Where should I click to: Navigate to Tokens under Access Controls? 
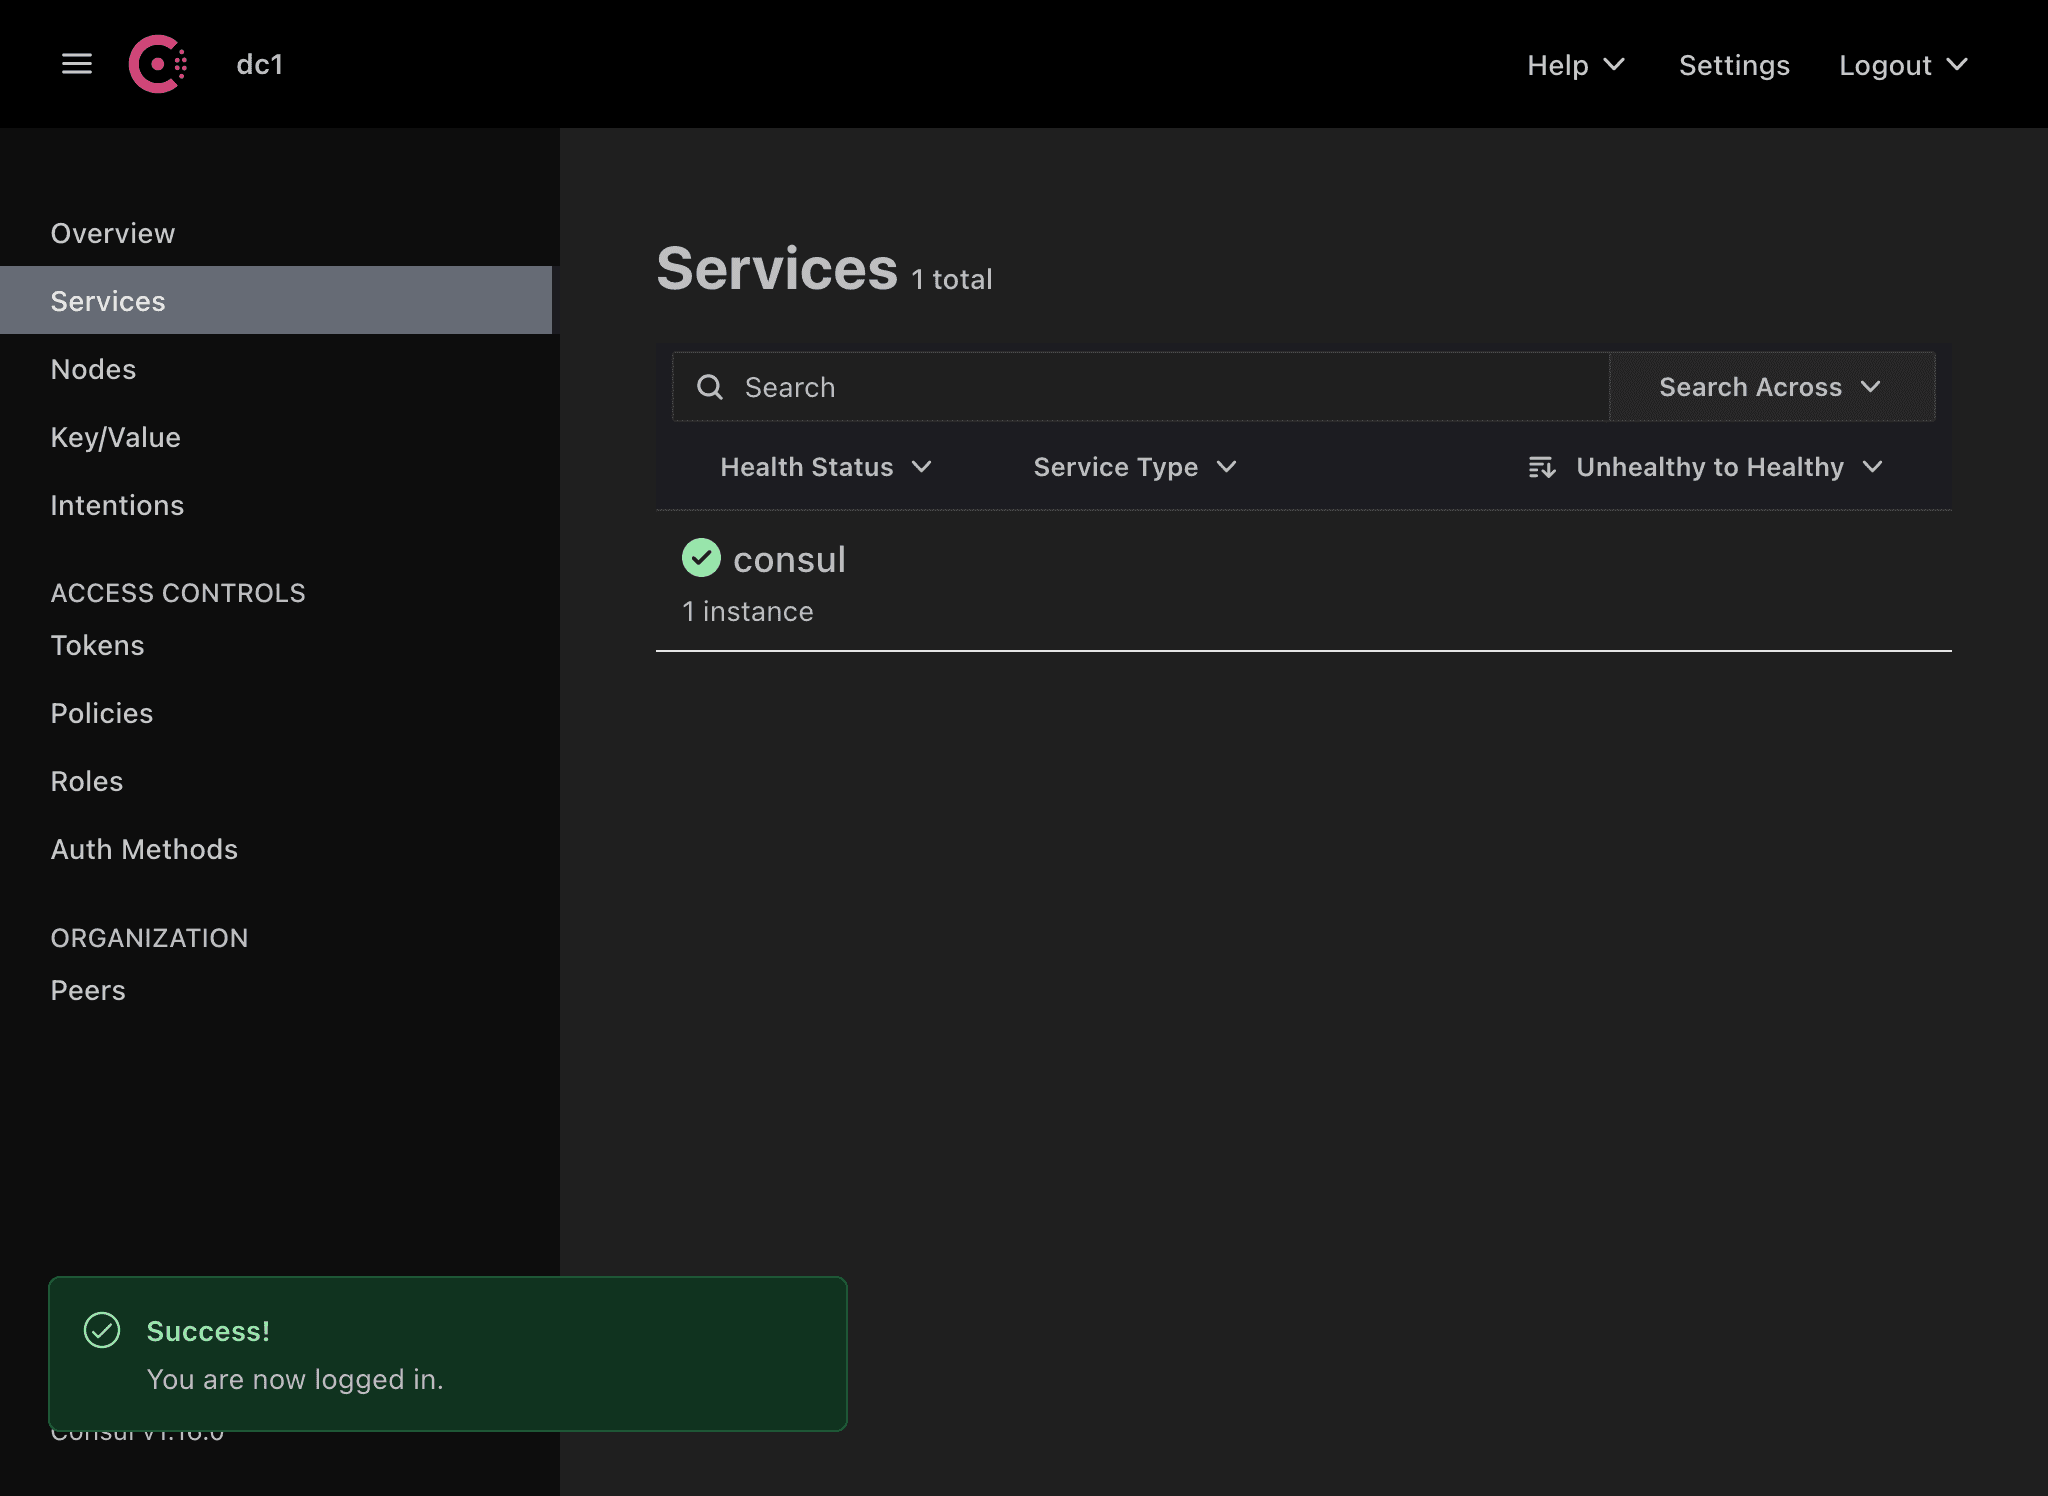click(x=97, y=644)
